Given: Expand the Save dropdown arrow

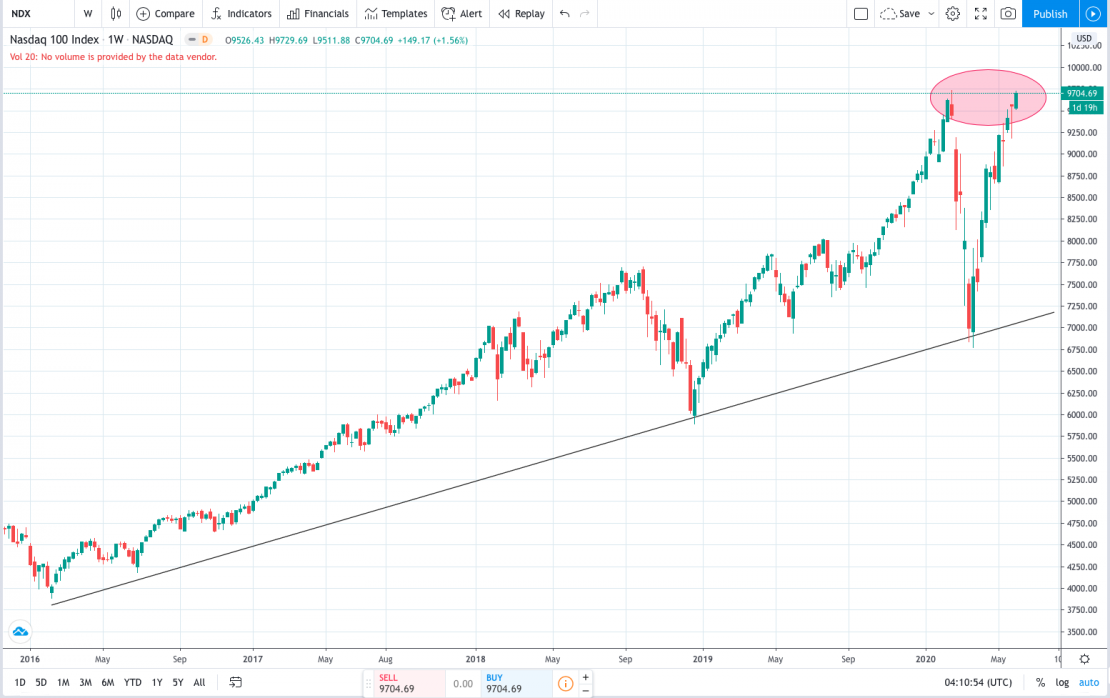Looking at the screenshot, I should 931,14.
